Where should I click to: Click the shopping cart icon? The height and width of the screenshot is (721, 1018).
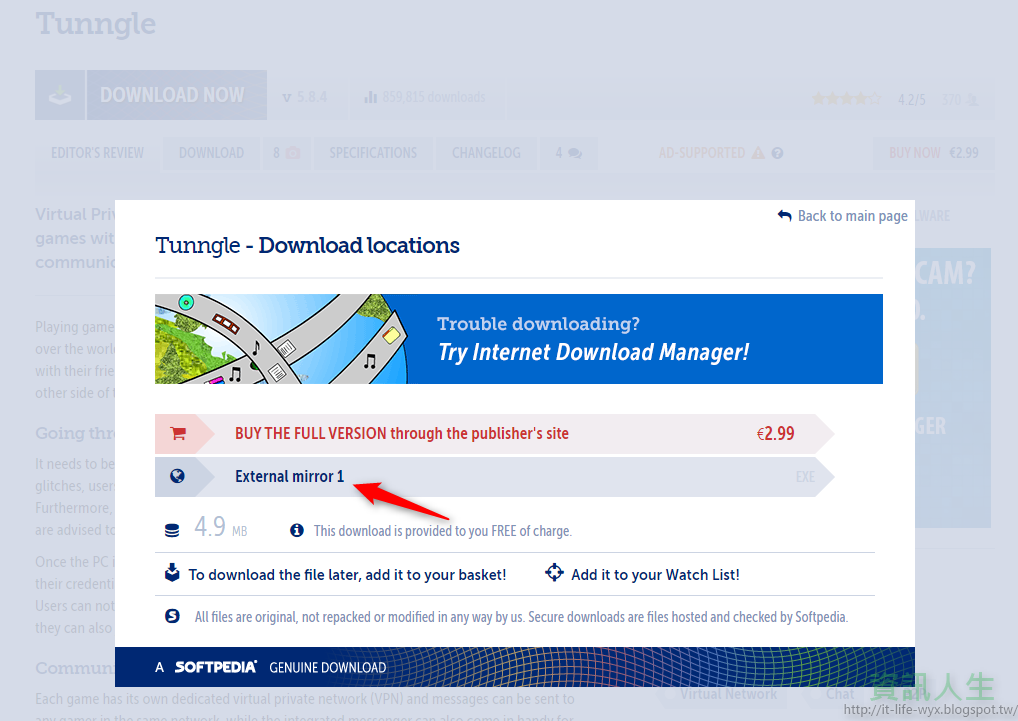point(178,434)
